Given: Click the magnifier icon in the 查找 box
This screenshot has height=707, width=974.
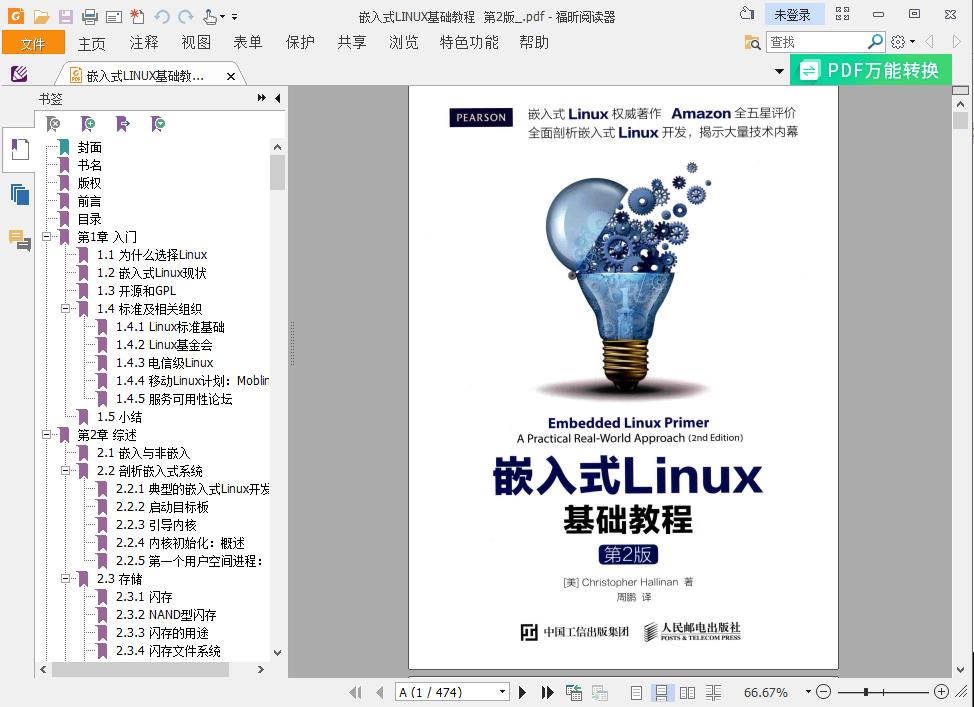Looking at the screenshot, I should click(x=875, y=42).
